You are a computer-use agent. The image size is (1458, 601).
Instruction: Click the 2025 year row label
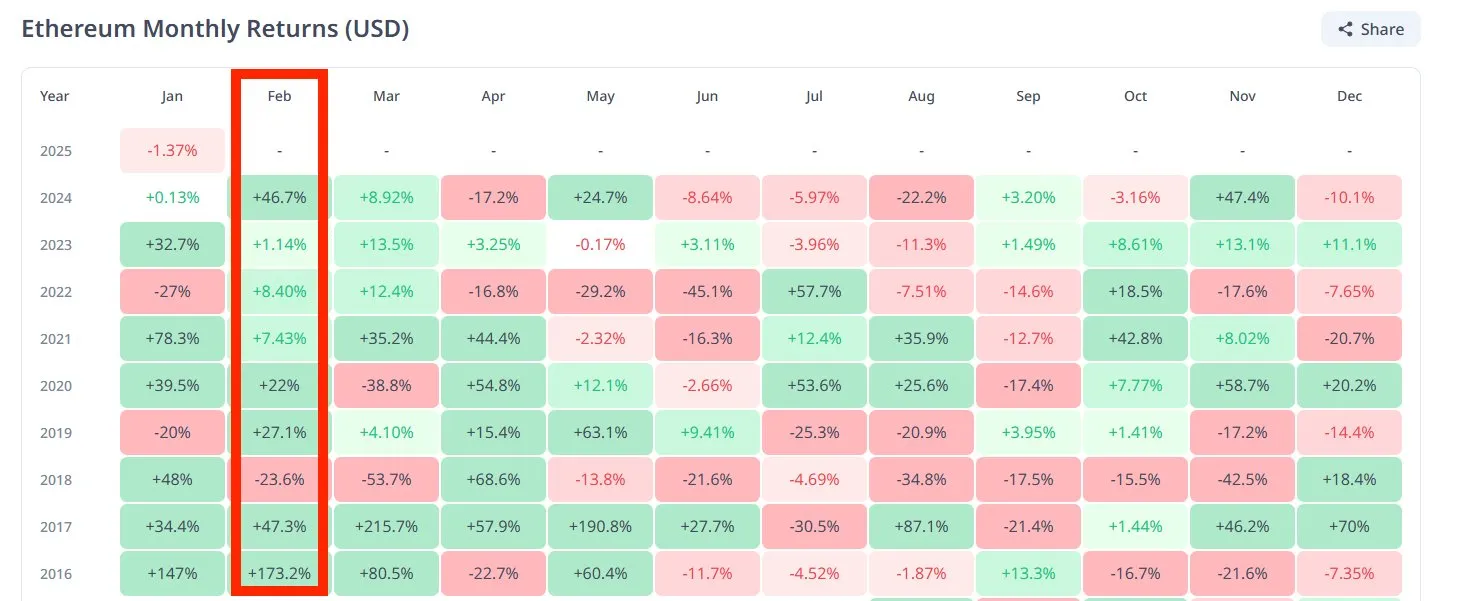click(x=55, y=150)
